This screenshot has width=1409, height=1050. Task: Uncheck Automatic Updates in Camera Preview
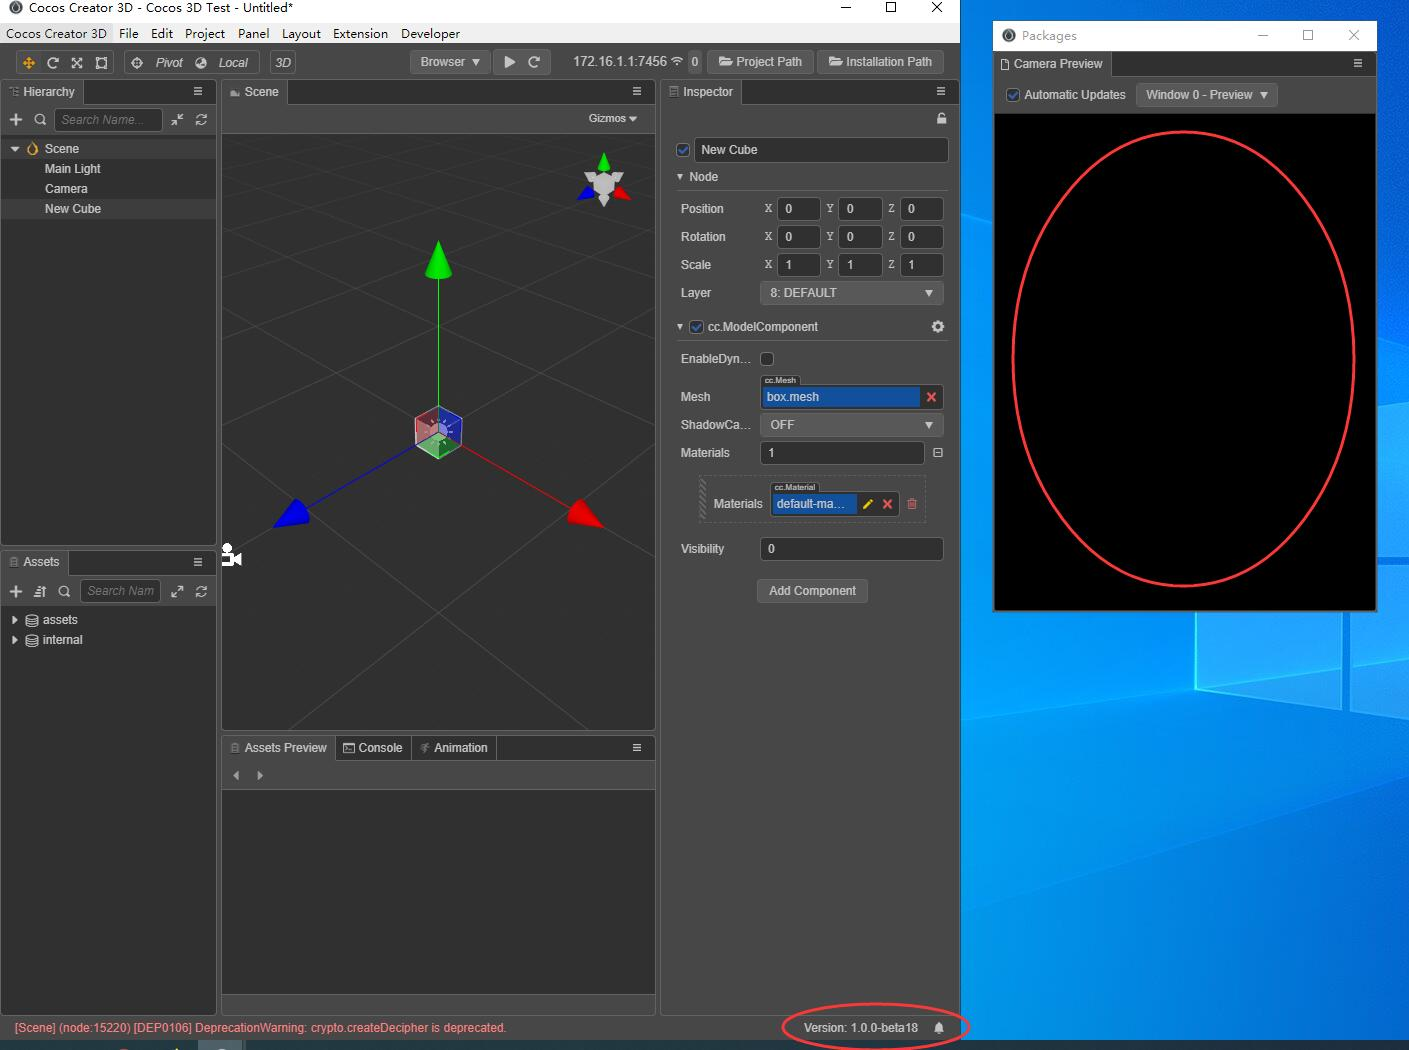[x=1013, y=95]
